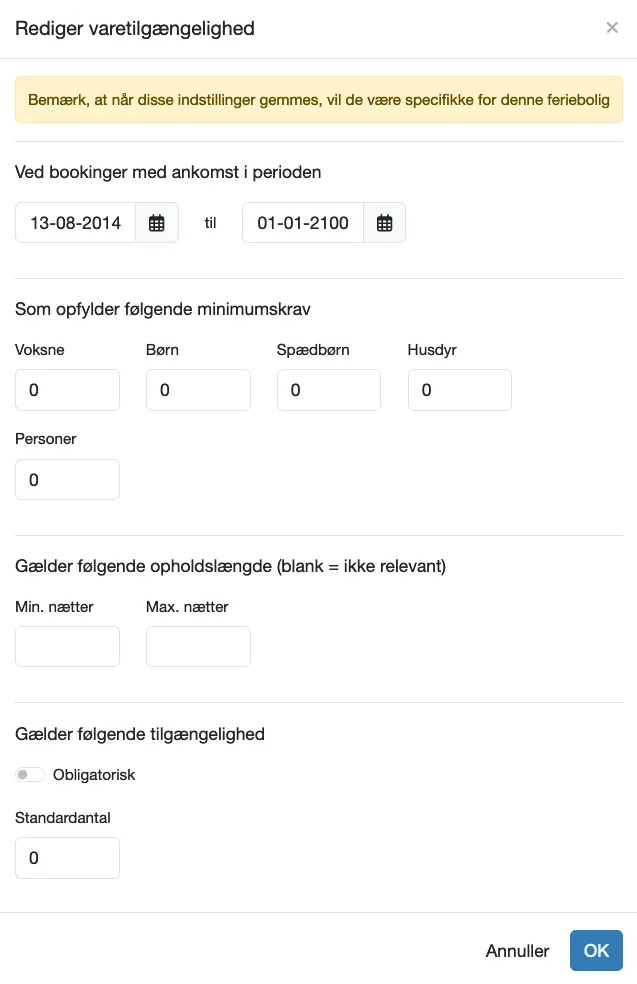Viewport: 637px width, 984px height.
Task: Dismiss the dialog via Annuller
Action: (517, 950)
